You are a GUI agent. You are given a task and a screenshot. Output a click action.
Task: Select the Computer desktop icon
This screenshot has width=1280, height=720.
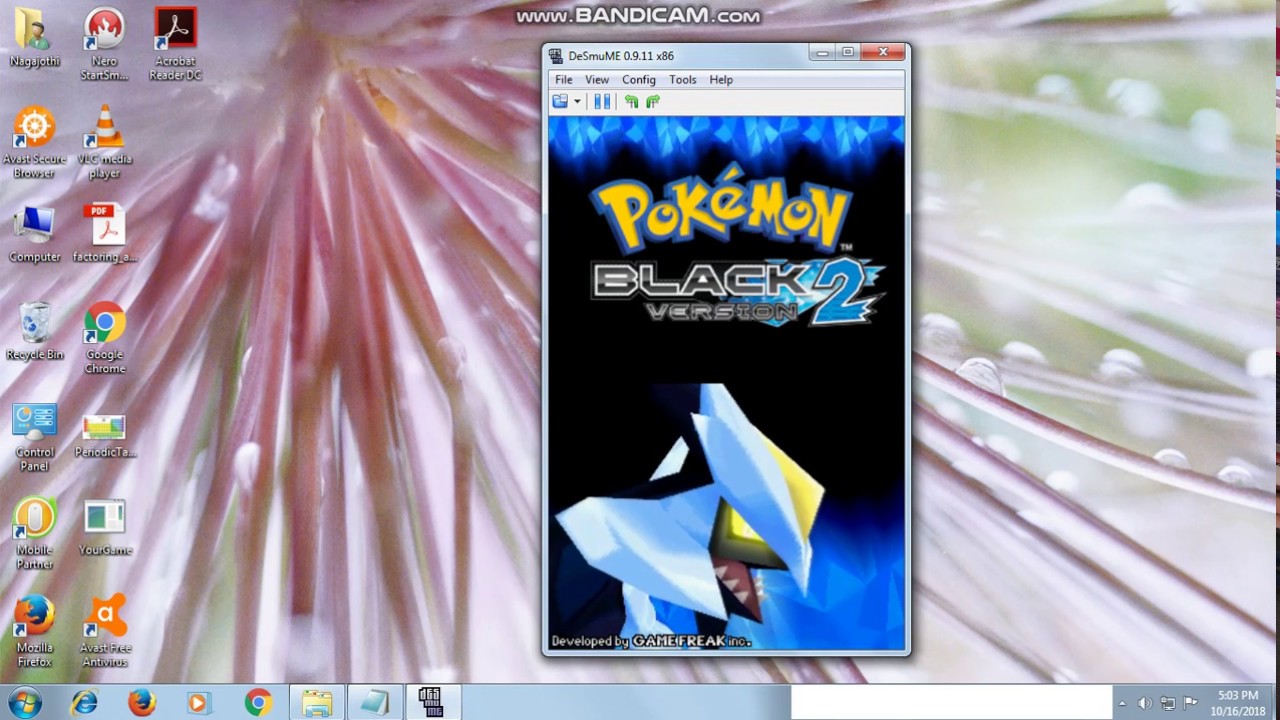[x=34, y=233]
